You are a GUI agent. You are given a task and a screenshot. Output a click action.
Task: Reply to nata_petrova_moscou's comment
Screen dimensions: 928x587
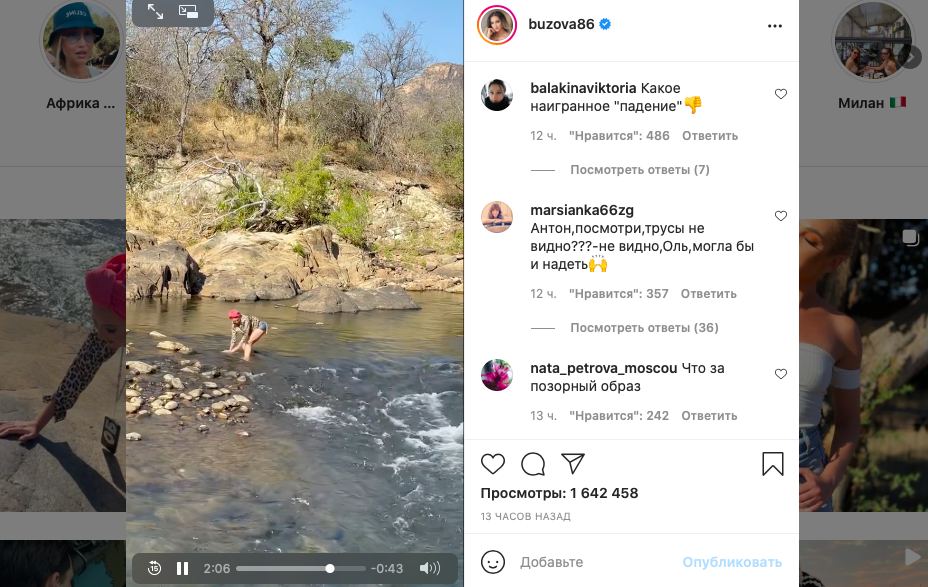click(x=709, y=416)
